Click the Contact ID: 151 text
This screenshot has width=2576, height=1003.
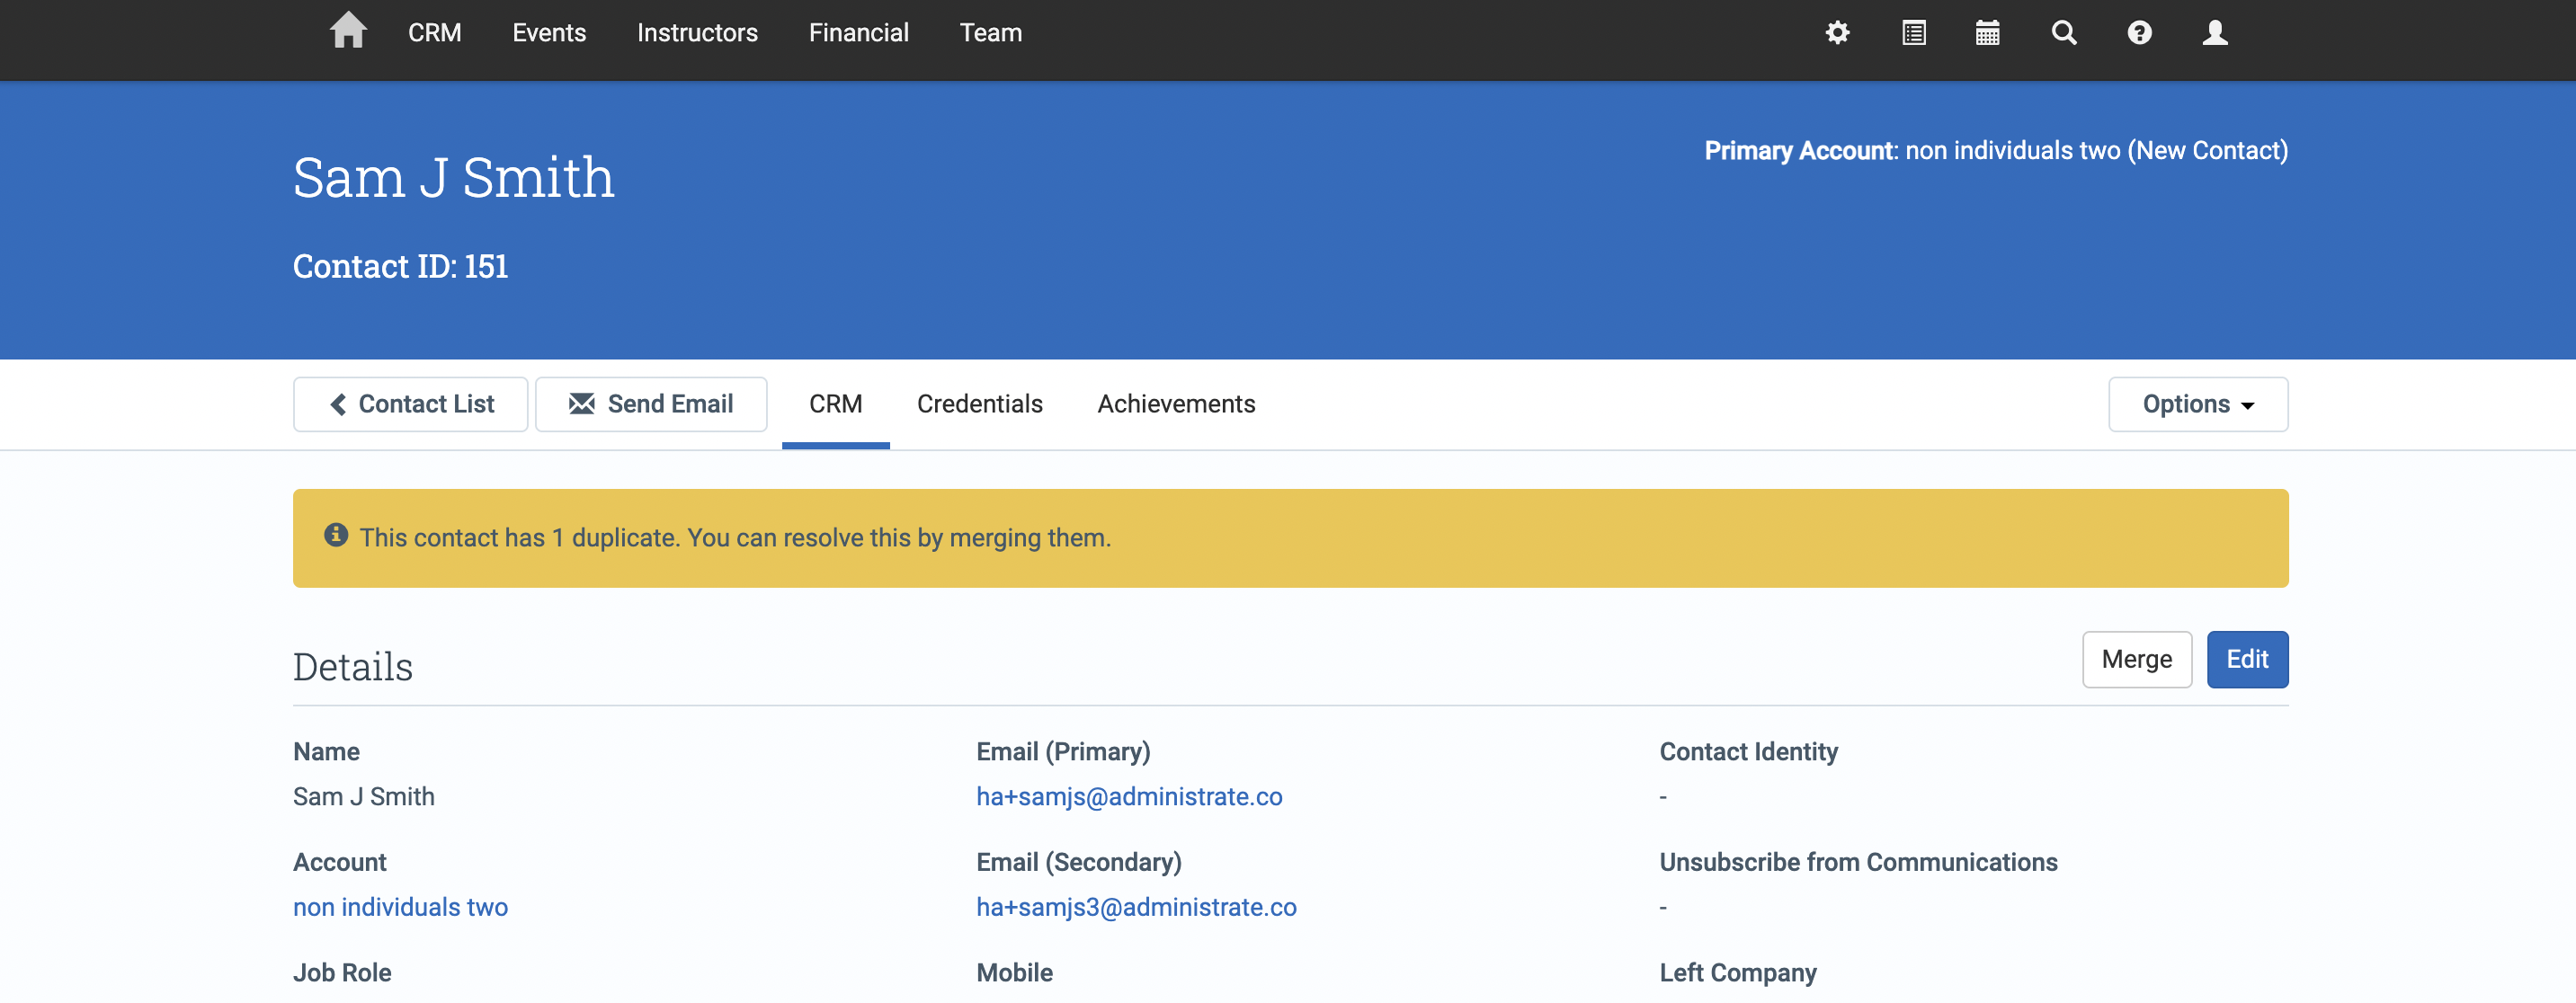(x=400, y=266)
